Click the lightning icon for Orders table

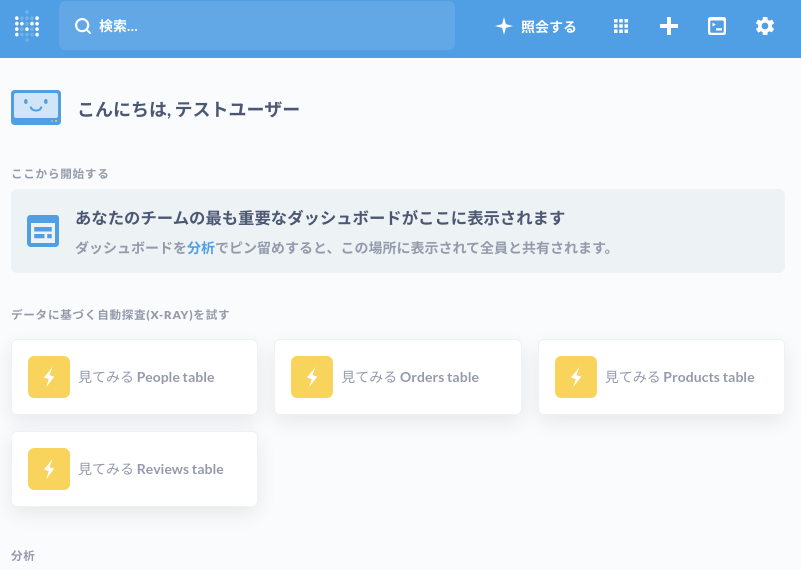(x=312, y=377)
